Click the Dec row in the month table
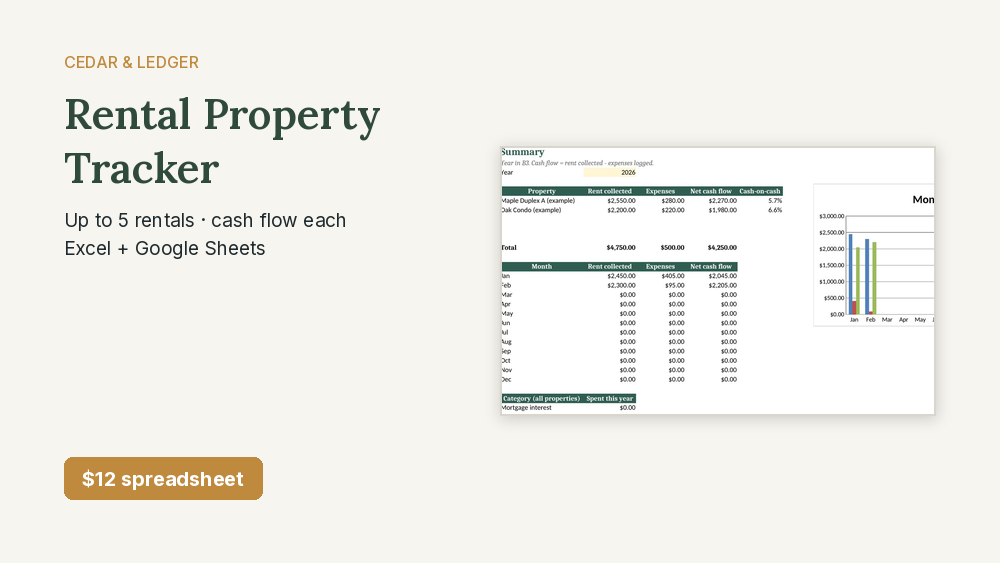Screen dimensions: 1000x563 pos(619,379)
